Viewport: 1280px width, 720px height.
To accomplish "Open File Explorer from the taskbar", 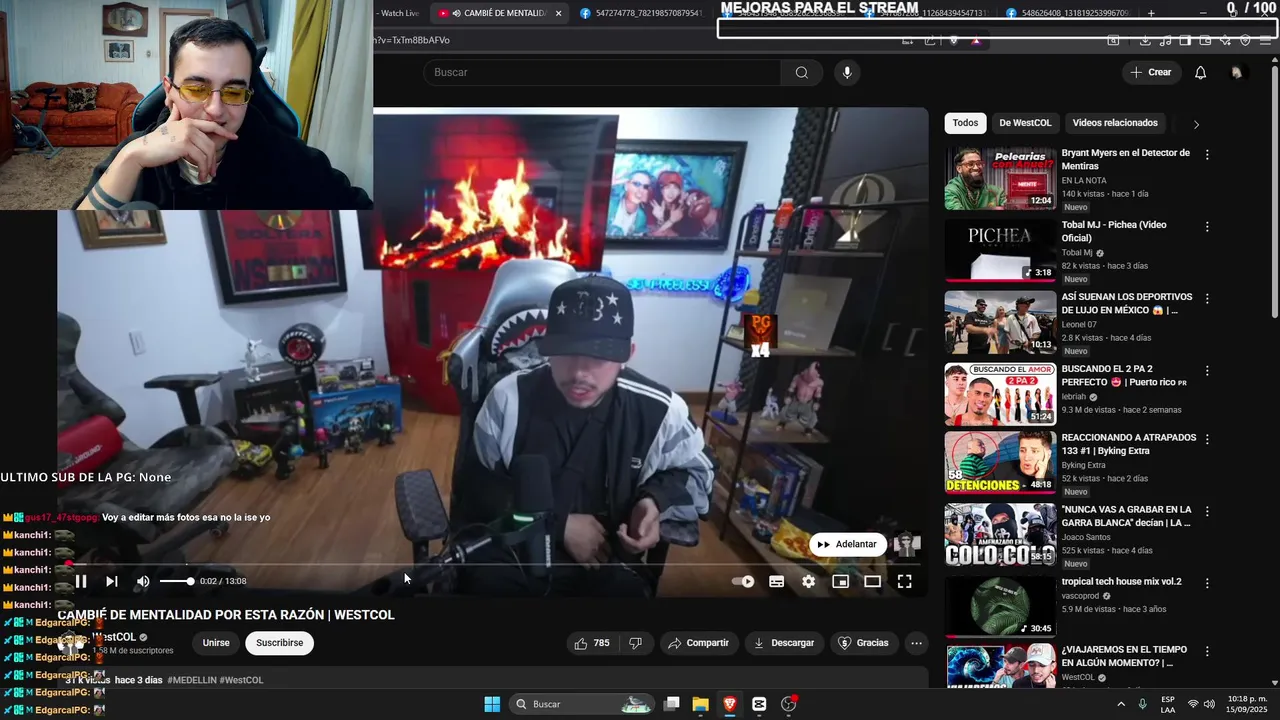I will click(x=700, y=704).
